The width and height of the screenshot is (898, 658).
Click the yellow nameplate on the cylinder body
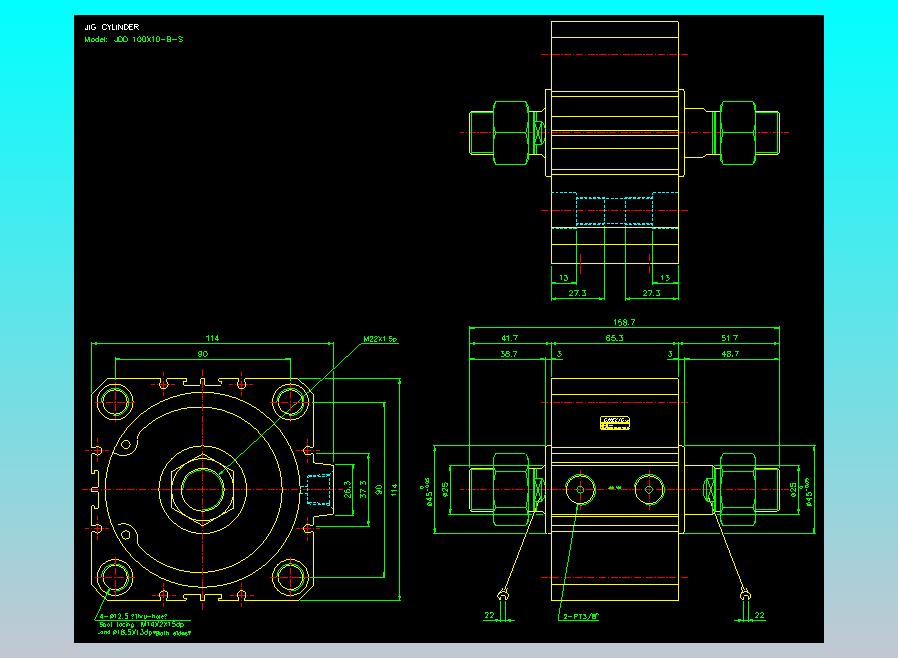click(615, 423)
